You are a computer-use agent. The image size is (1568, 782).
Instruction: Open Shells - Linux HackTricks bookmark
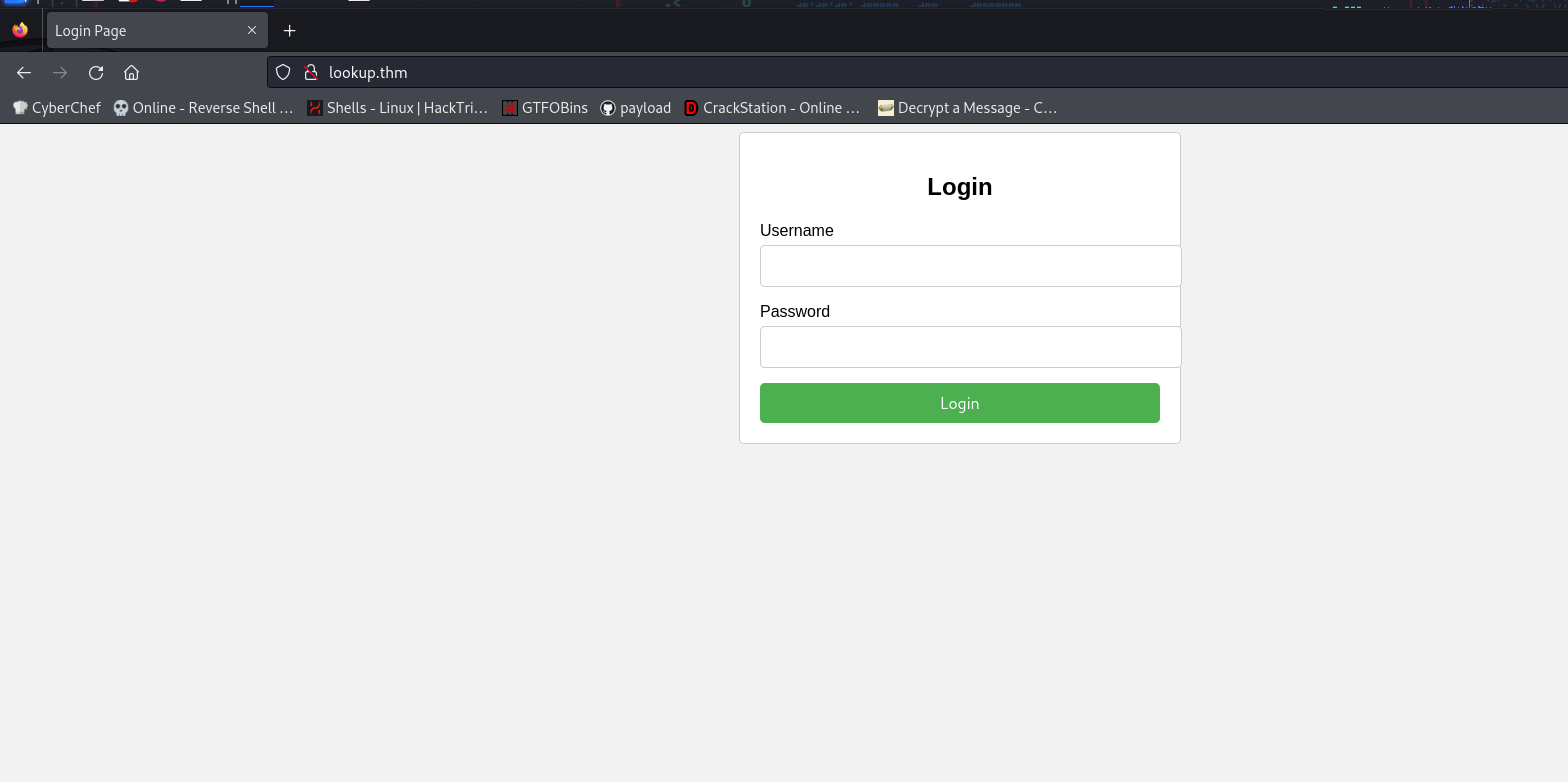point(397,108)
